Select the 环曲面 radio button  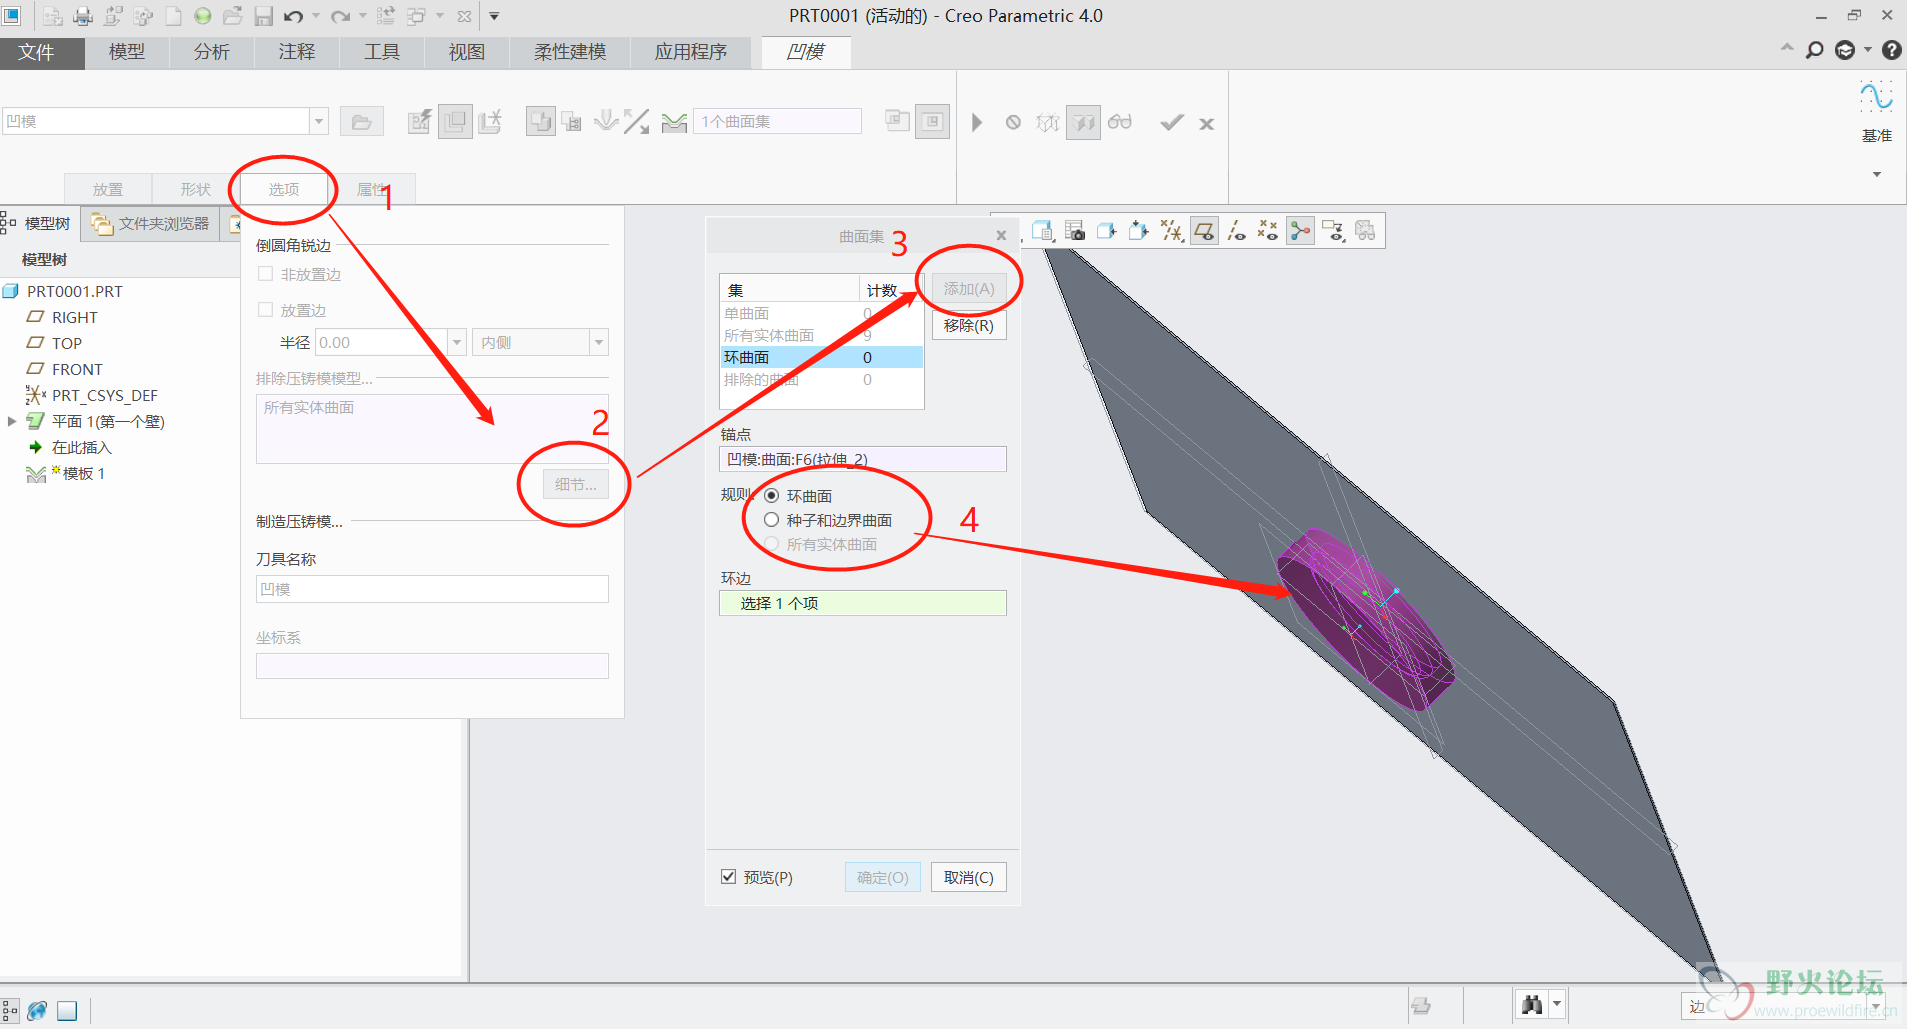[771, 495]
